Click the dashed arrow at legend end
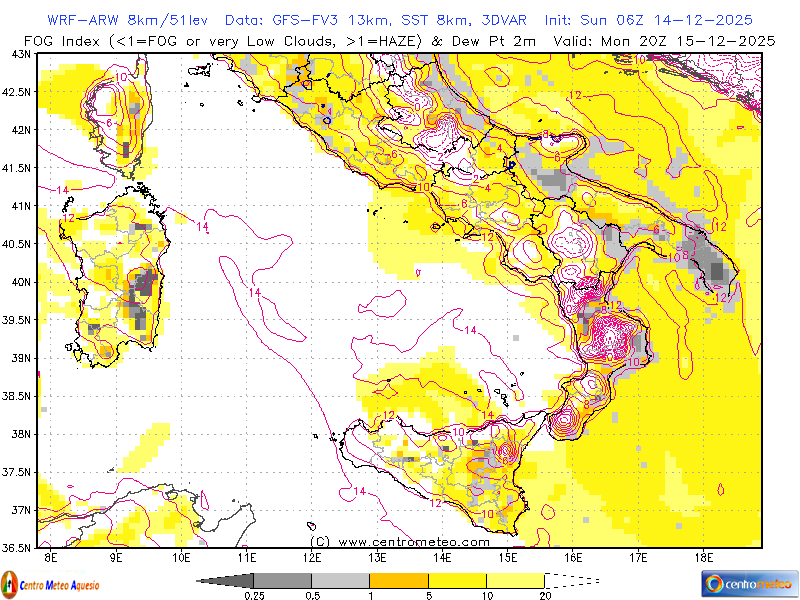This screenshot has height=600, width=800. point(573,580)
